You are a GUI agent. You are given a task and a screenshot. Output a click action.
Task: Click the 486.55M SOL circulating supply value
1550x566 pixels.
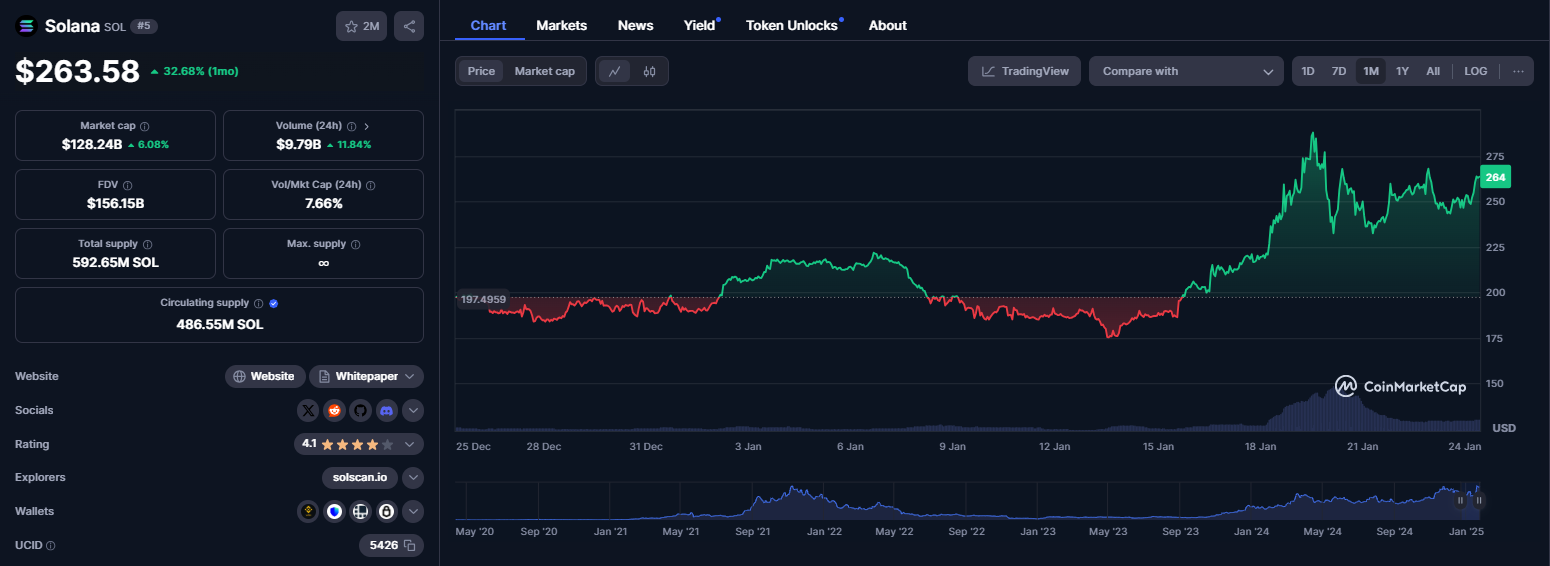(x=219, y=324)
